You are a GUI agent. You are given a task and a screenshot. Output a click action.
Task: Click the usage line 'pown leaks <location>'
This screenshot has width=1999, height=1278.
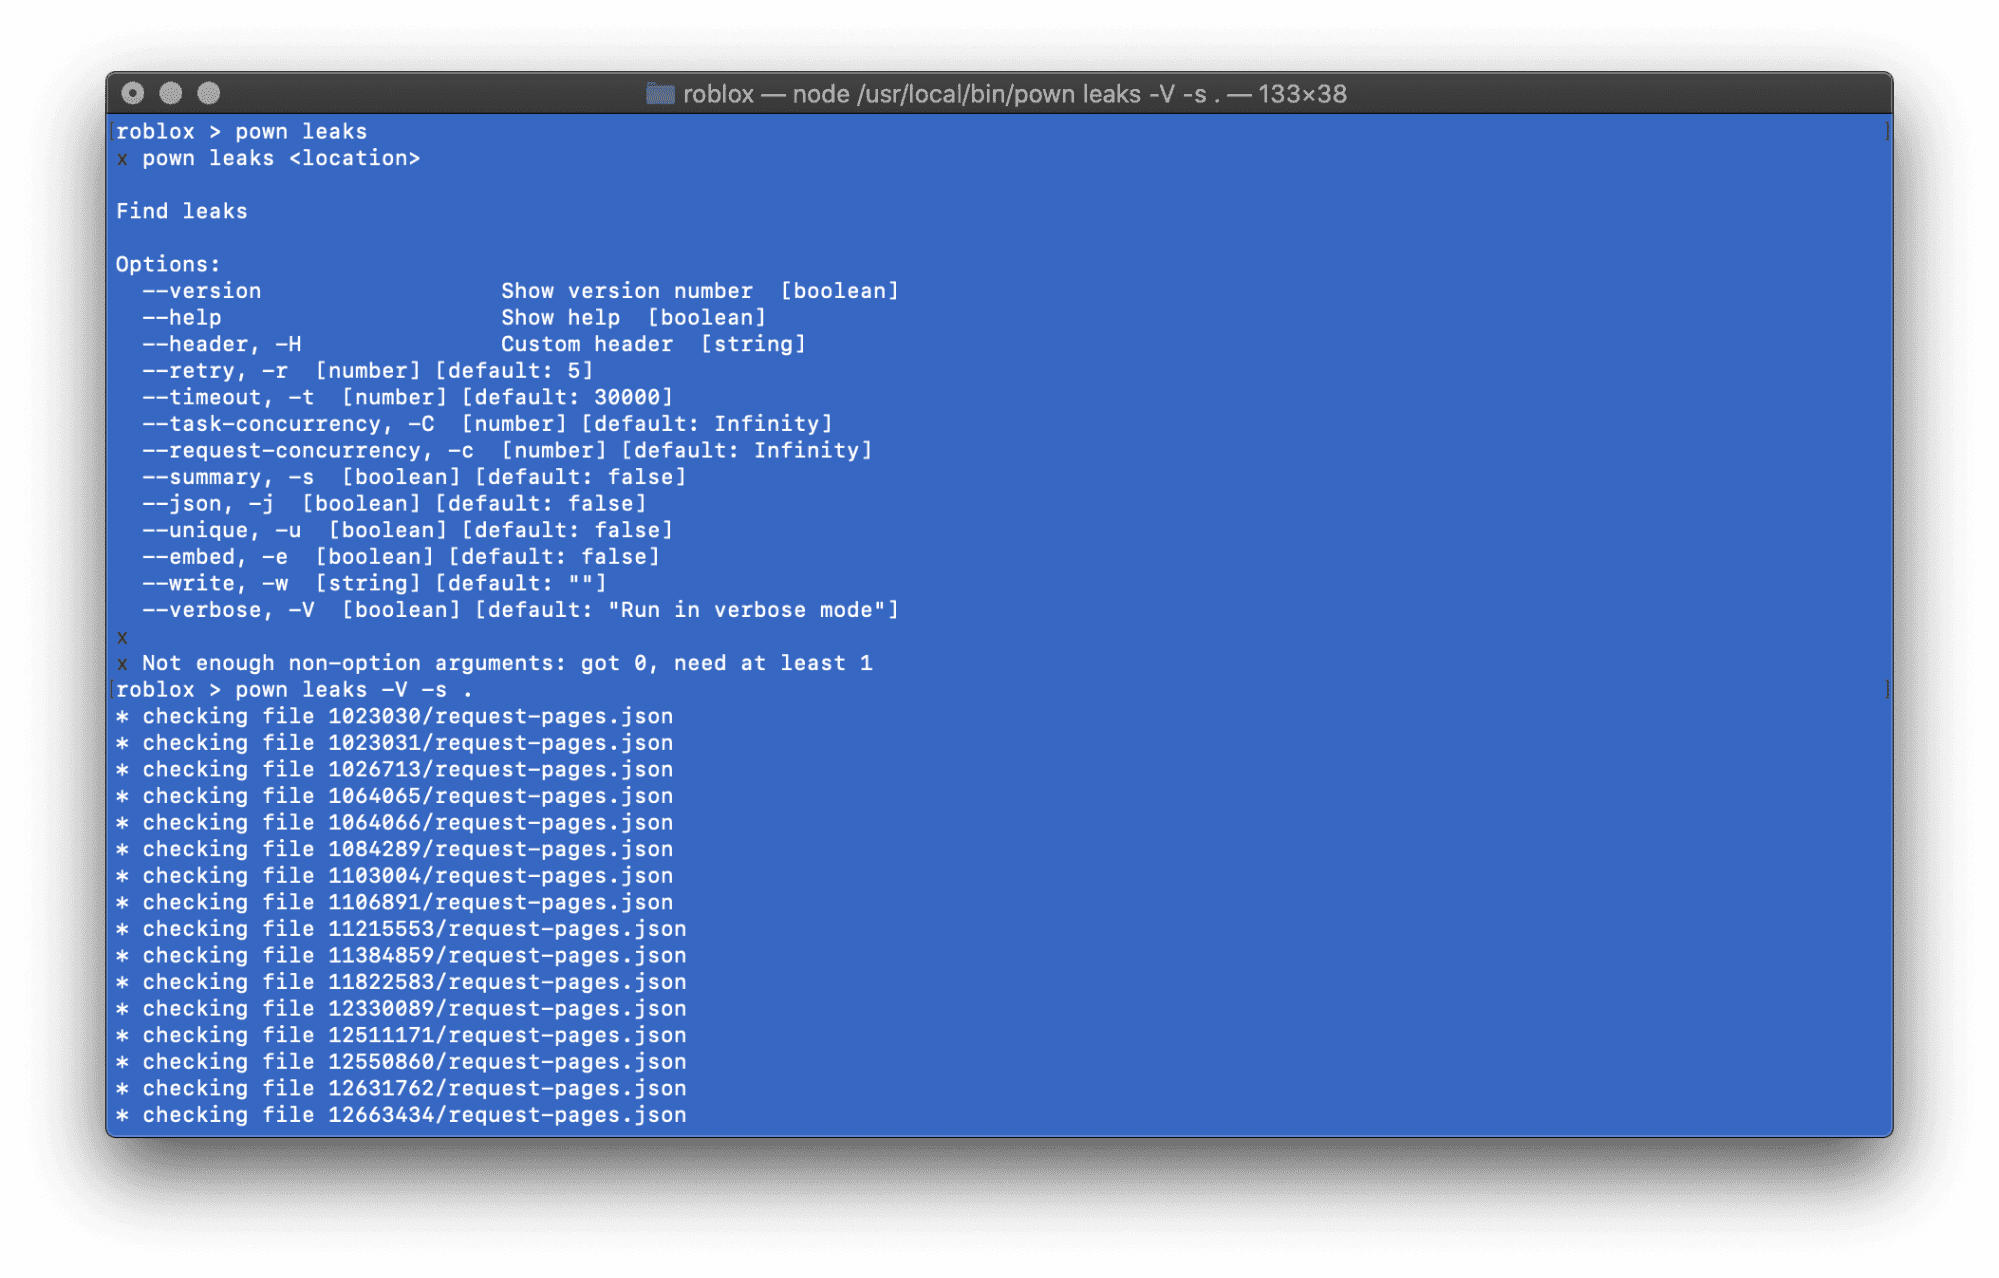(281, 158)
